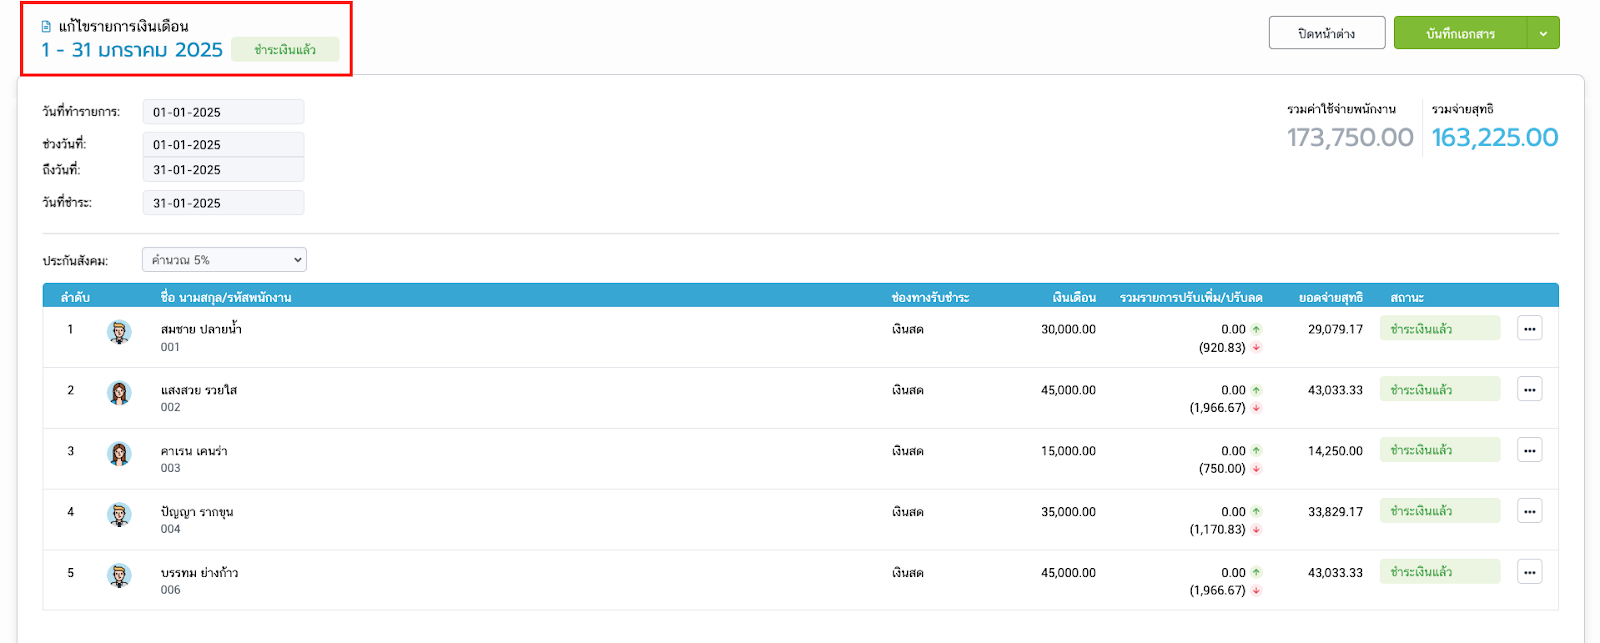The width and height of the screenshot is (1600, 643).
Task: Click the วันที่ชำระ date field
Action: point(223,203)
